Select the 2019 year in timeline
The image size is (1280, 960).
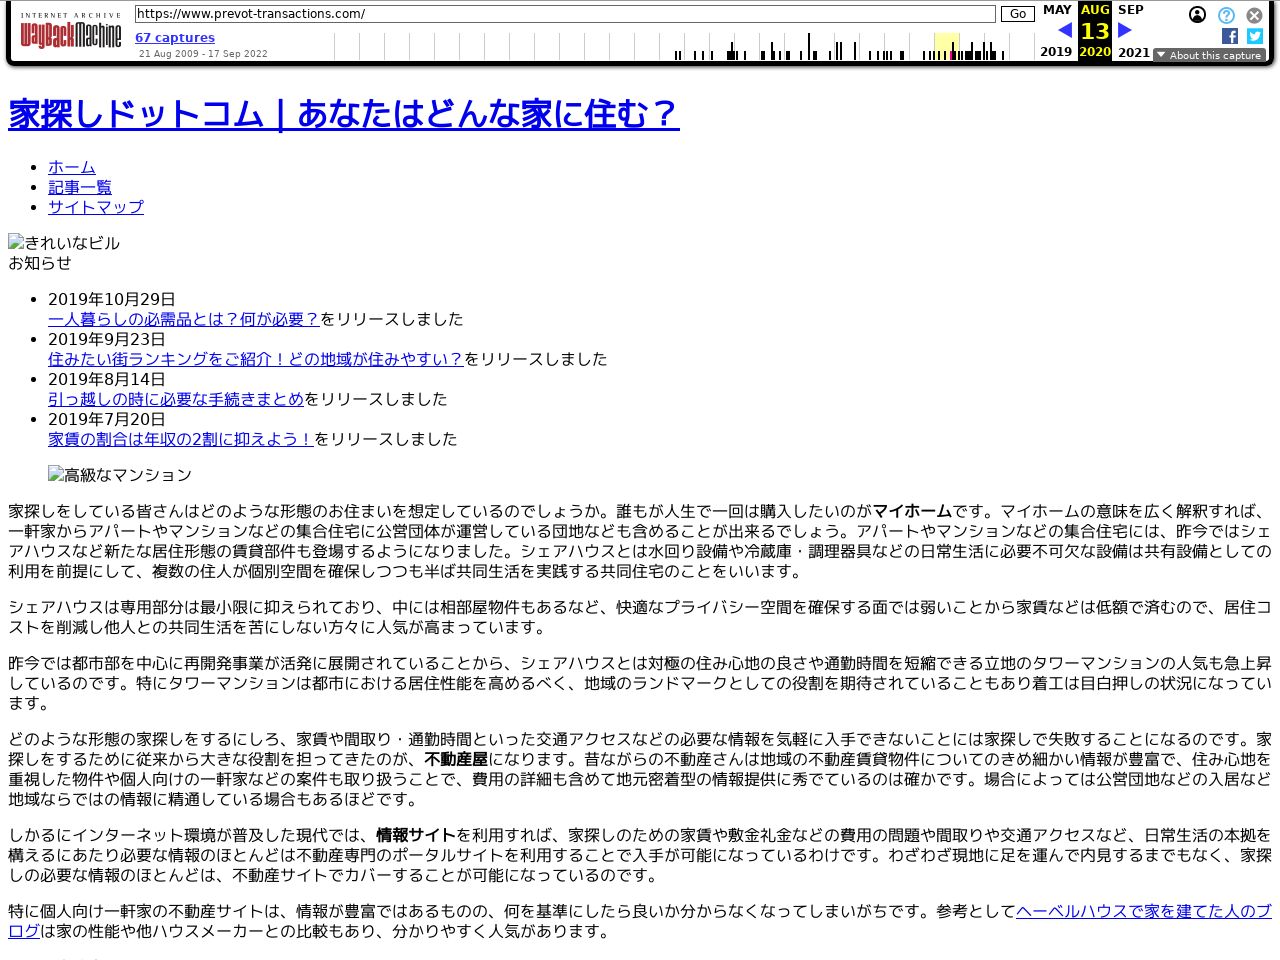click(x=1056, y=52)
